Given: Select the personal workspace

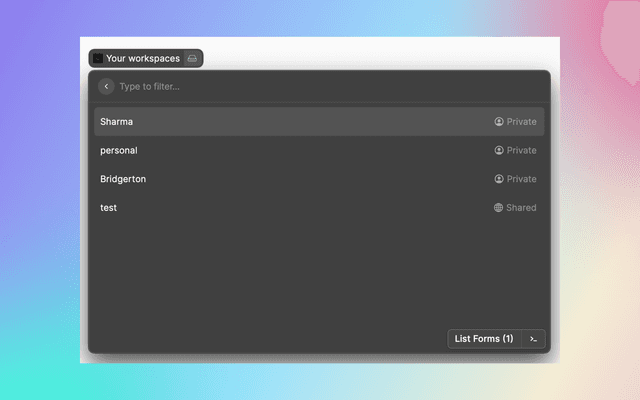Looking at the screenshot, I should (119, 151).
